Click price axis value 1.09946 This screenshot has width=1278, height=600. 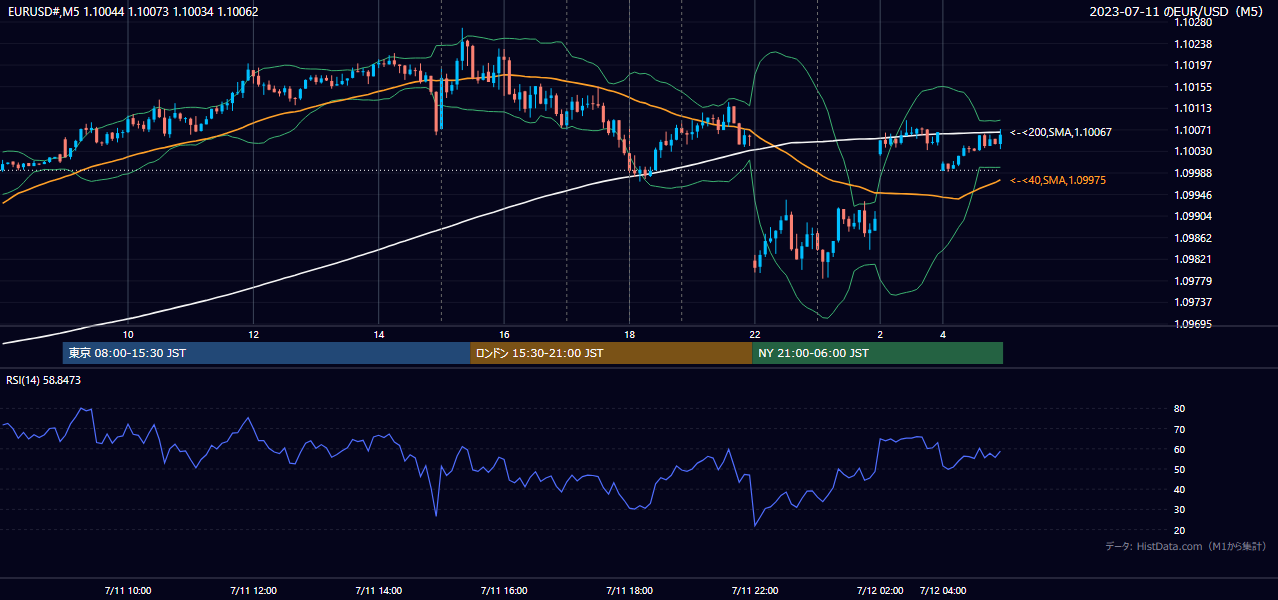pos(1193,195)
